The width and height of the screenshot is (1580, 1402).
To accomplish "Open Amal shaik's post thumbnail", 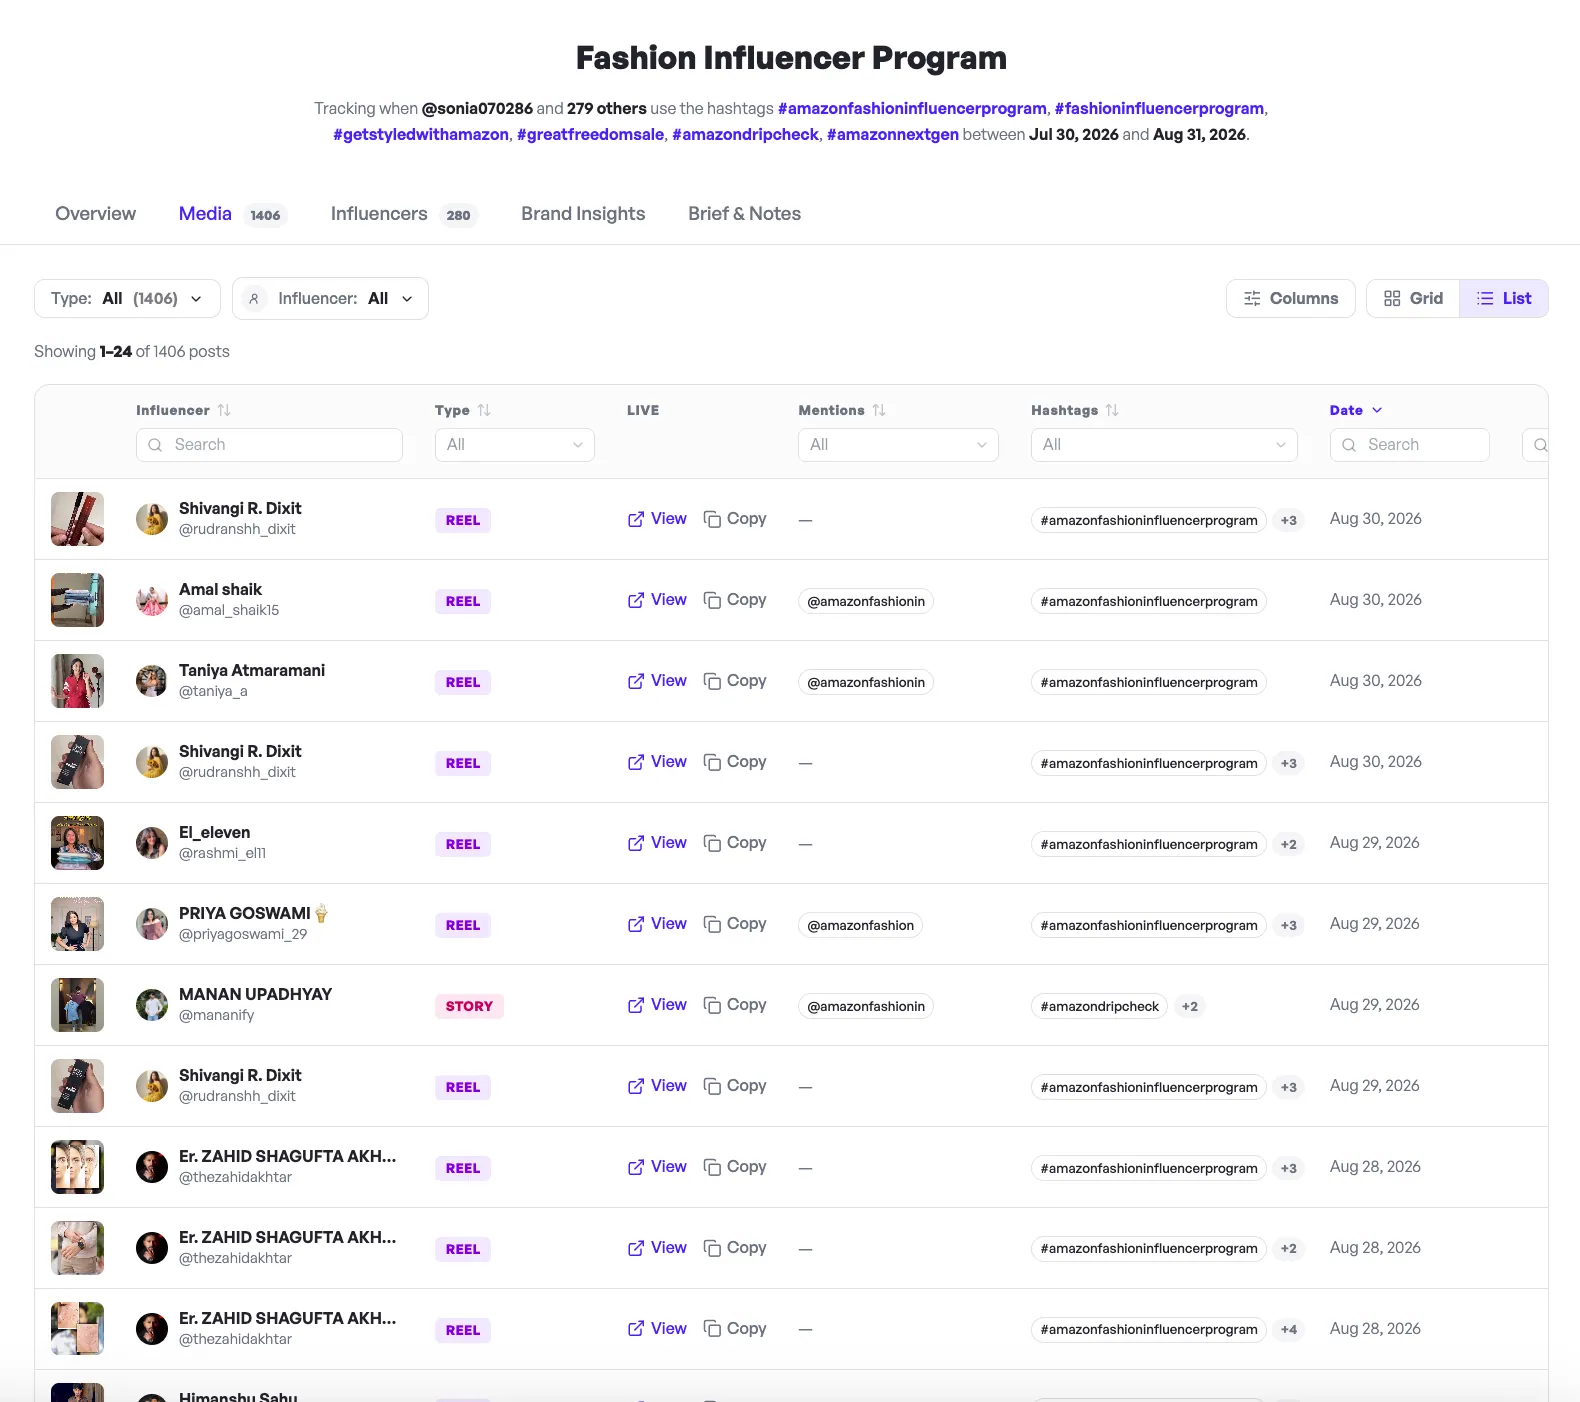I will pyautogui.click(x=77, y=600).
